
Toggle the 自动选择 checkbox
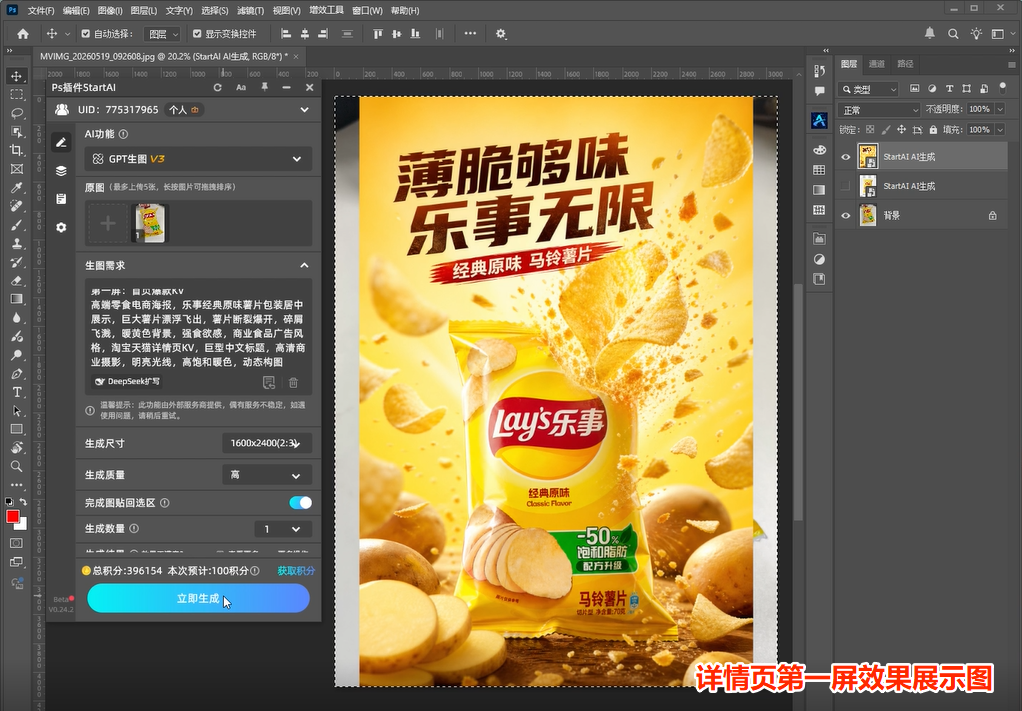85,34
